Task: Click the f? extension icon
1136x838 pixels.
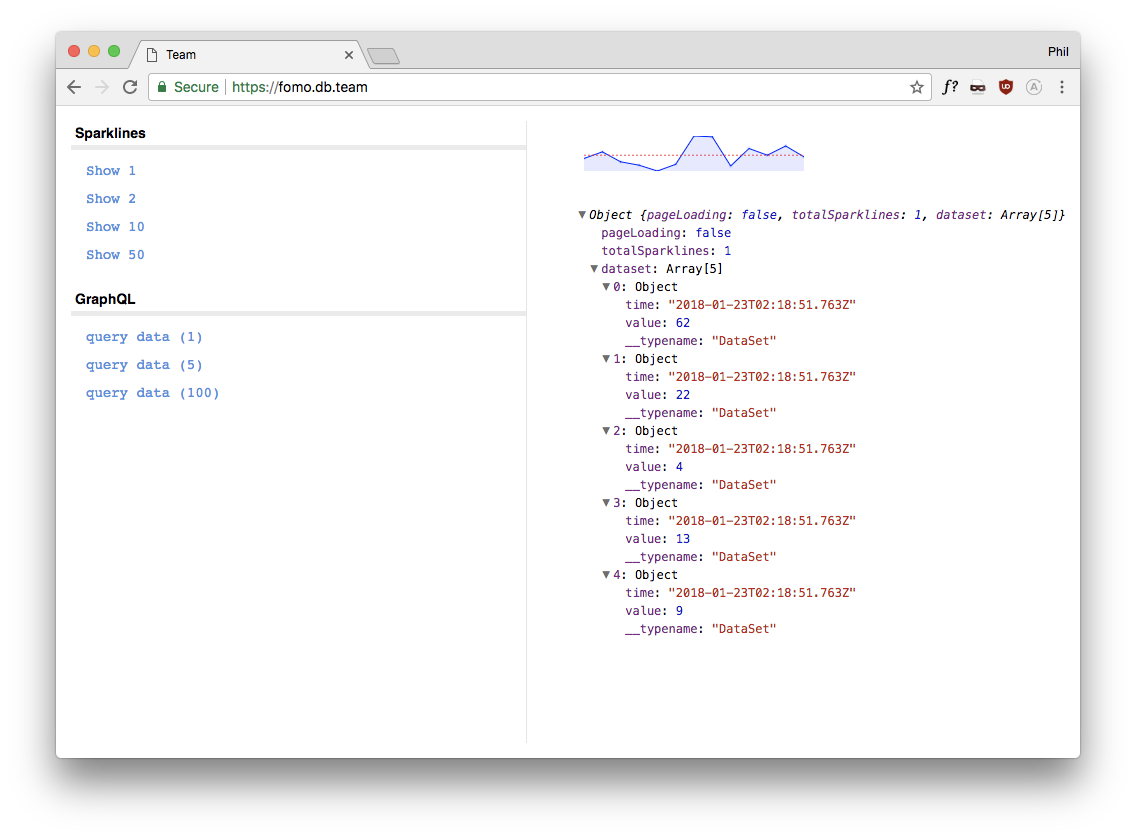Action: click(x=950, y=87)
